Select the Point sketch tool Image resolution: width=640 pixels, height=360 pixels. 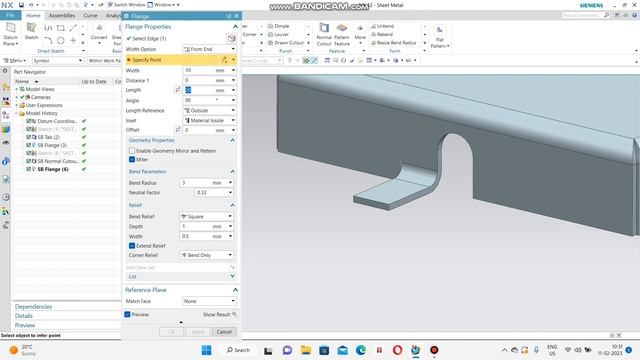[x=73, y=40]
